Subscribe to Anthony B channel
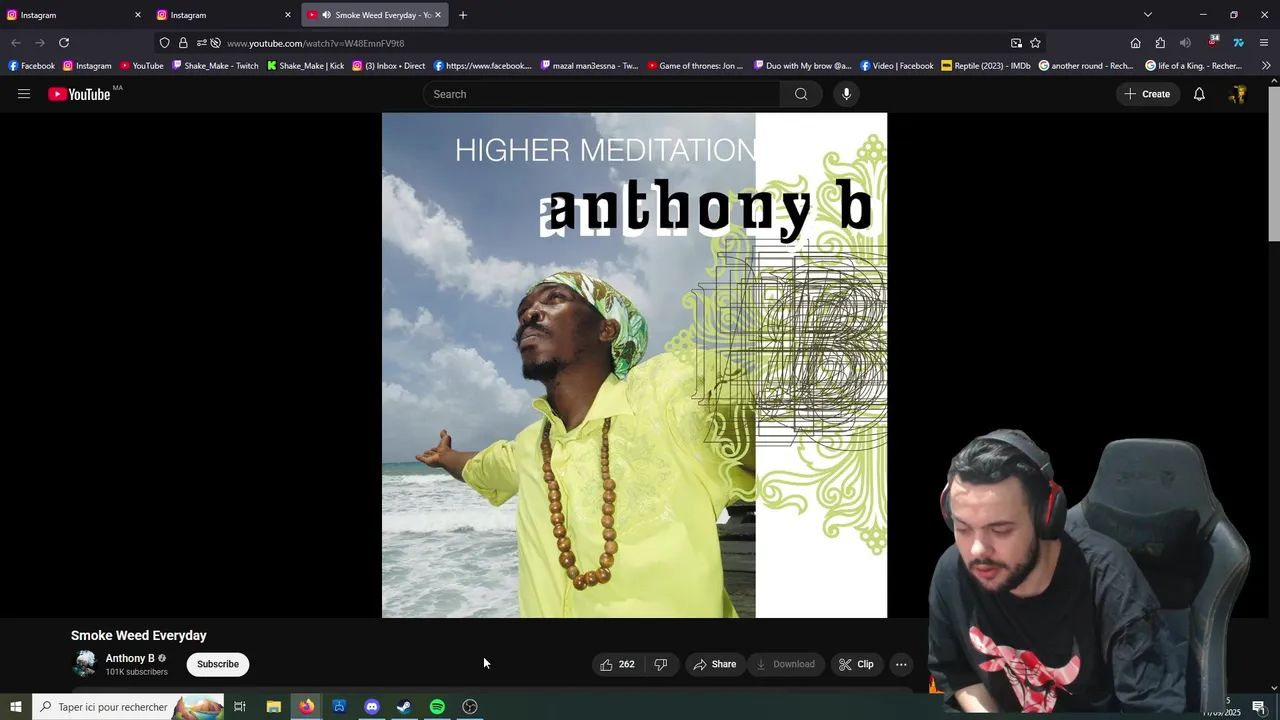 point(218,664)
